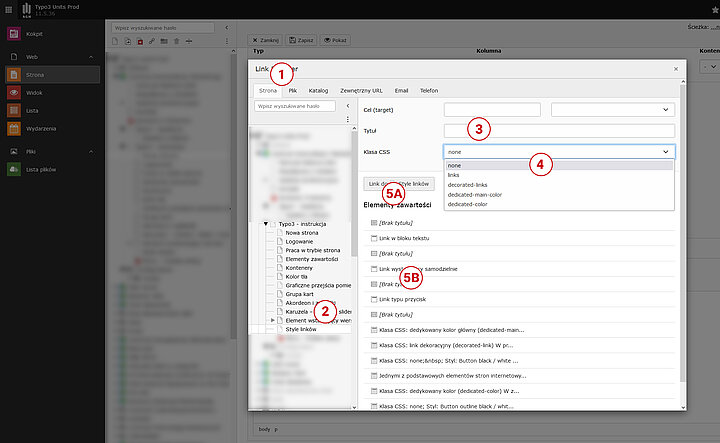Click the folder icon in tree toolbar

click(x=164, y=41)
